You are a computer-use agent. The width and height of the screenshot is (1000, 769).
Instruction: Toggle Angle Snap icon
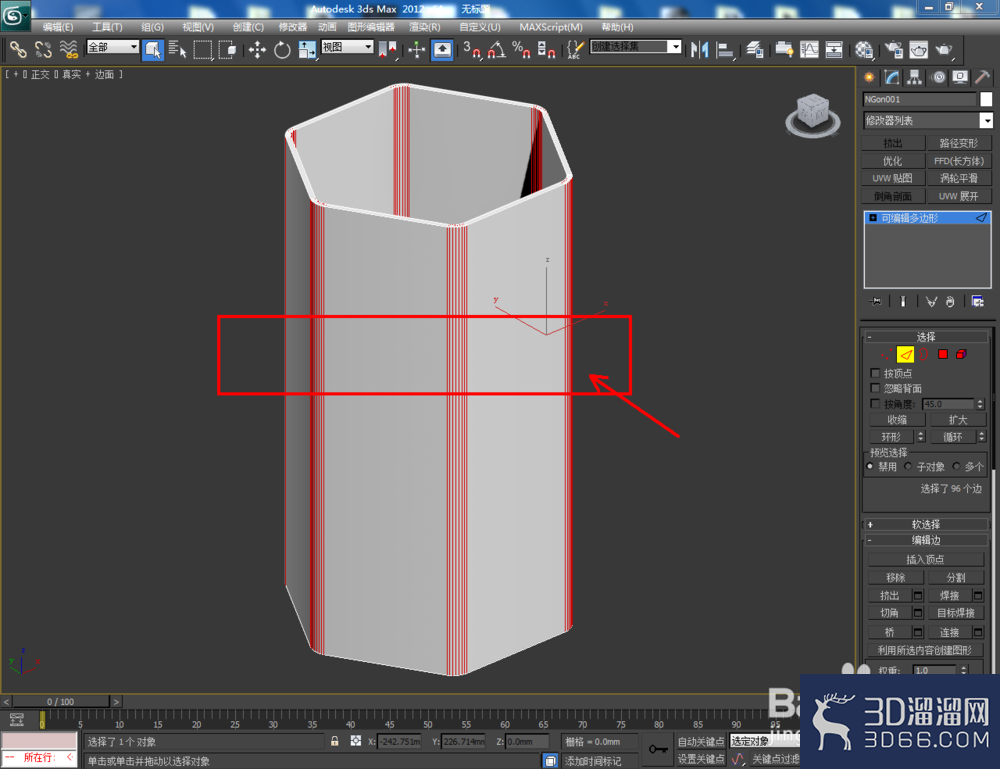496,49
